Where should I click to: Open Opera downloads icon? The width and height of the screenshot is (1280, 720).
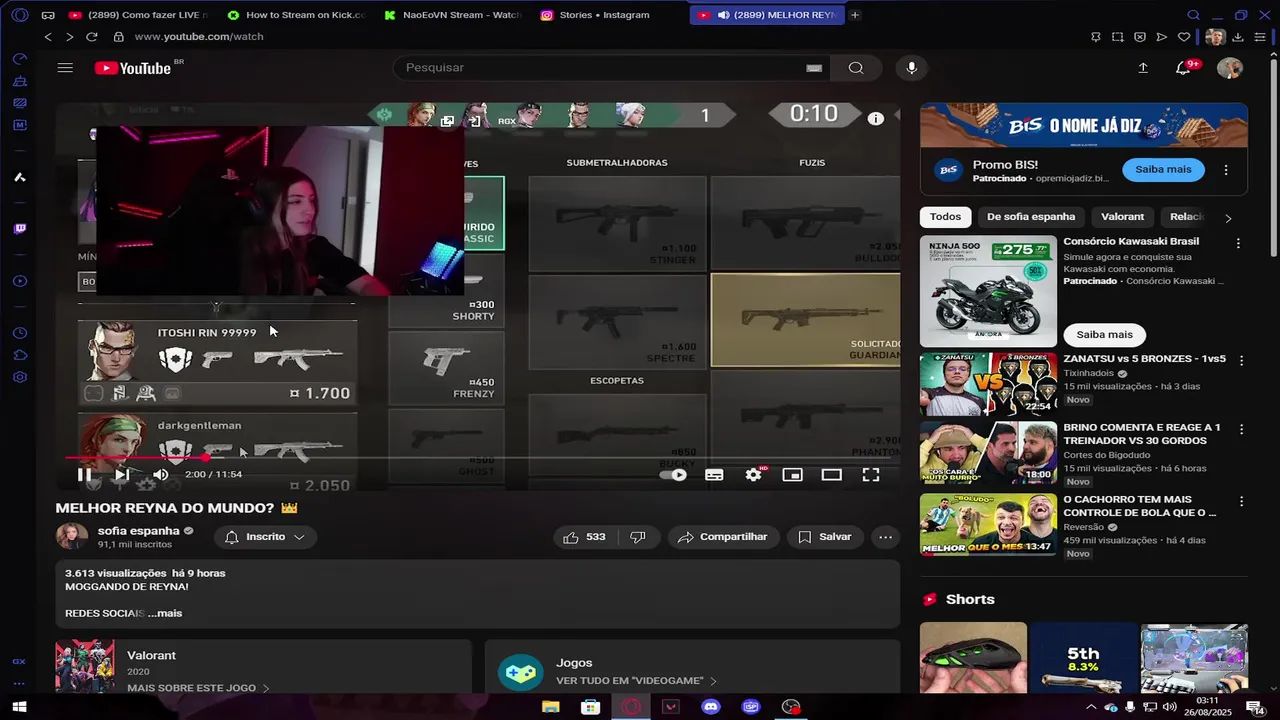(x=1238, y=37)
